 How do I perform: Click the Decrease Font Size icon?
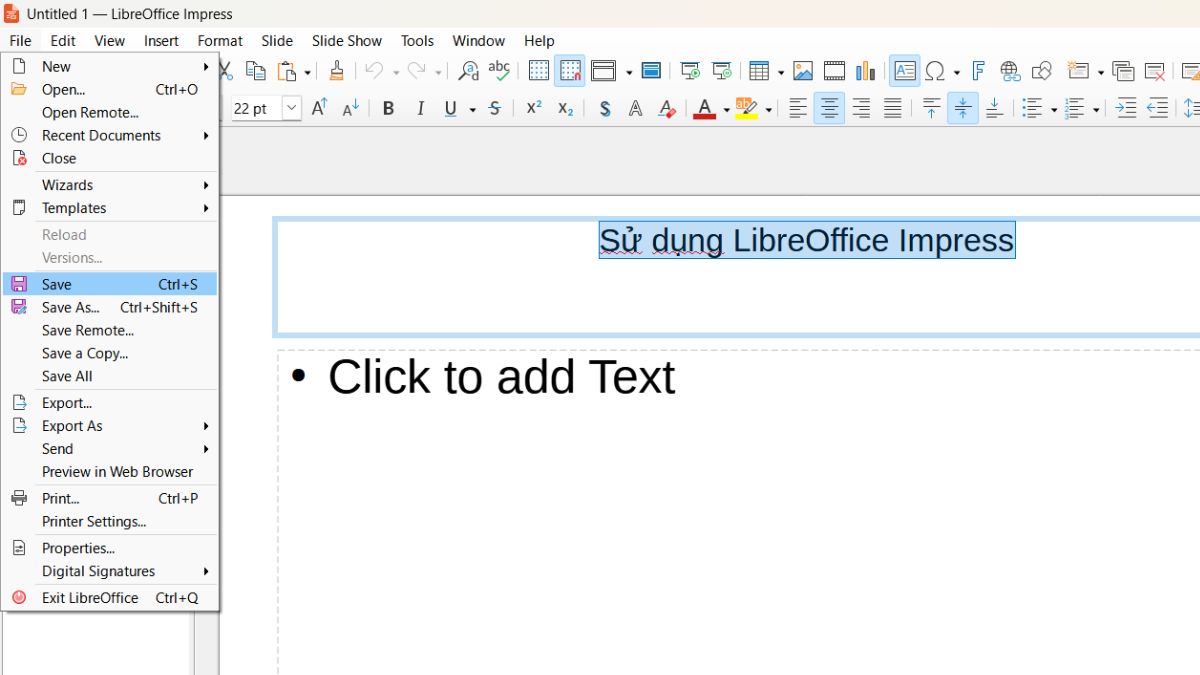click(351, 108)
